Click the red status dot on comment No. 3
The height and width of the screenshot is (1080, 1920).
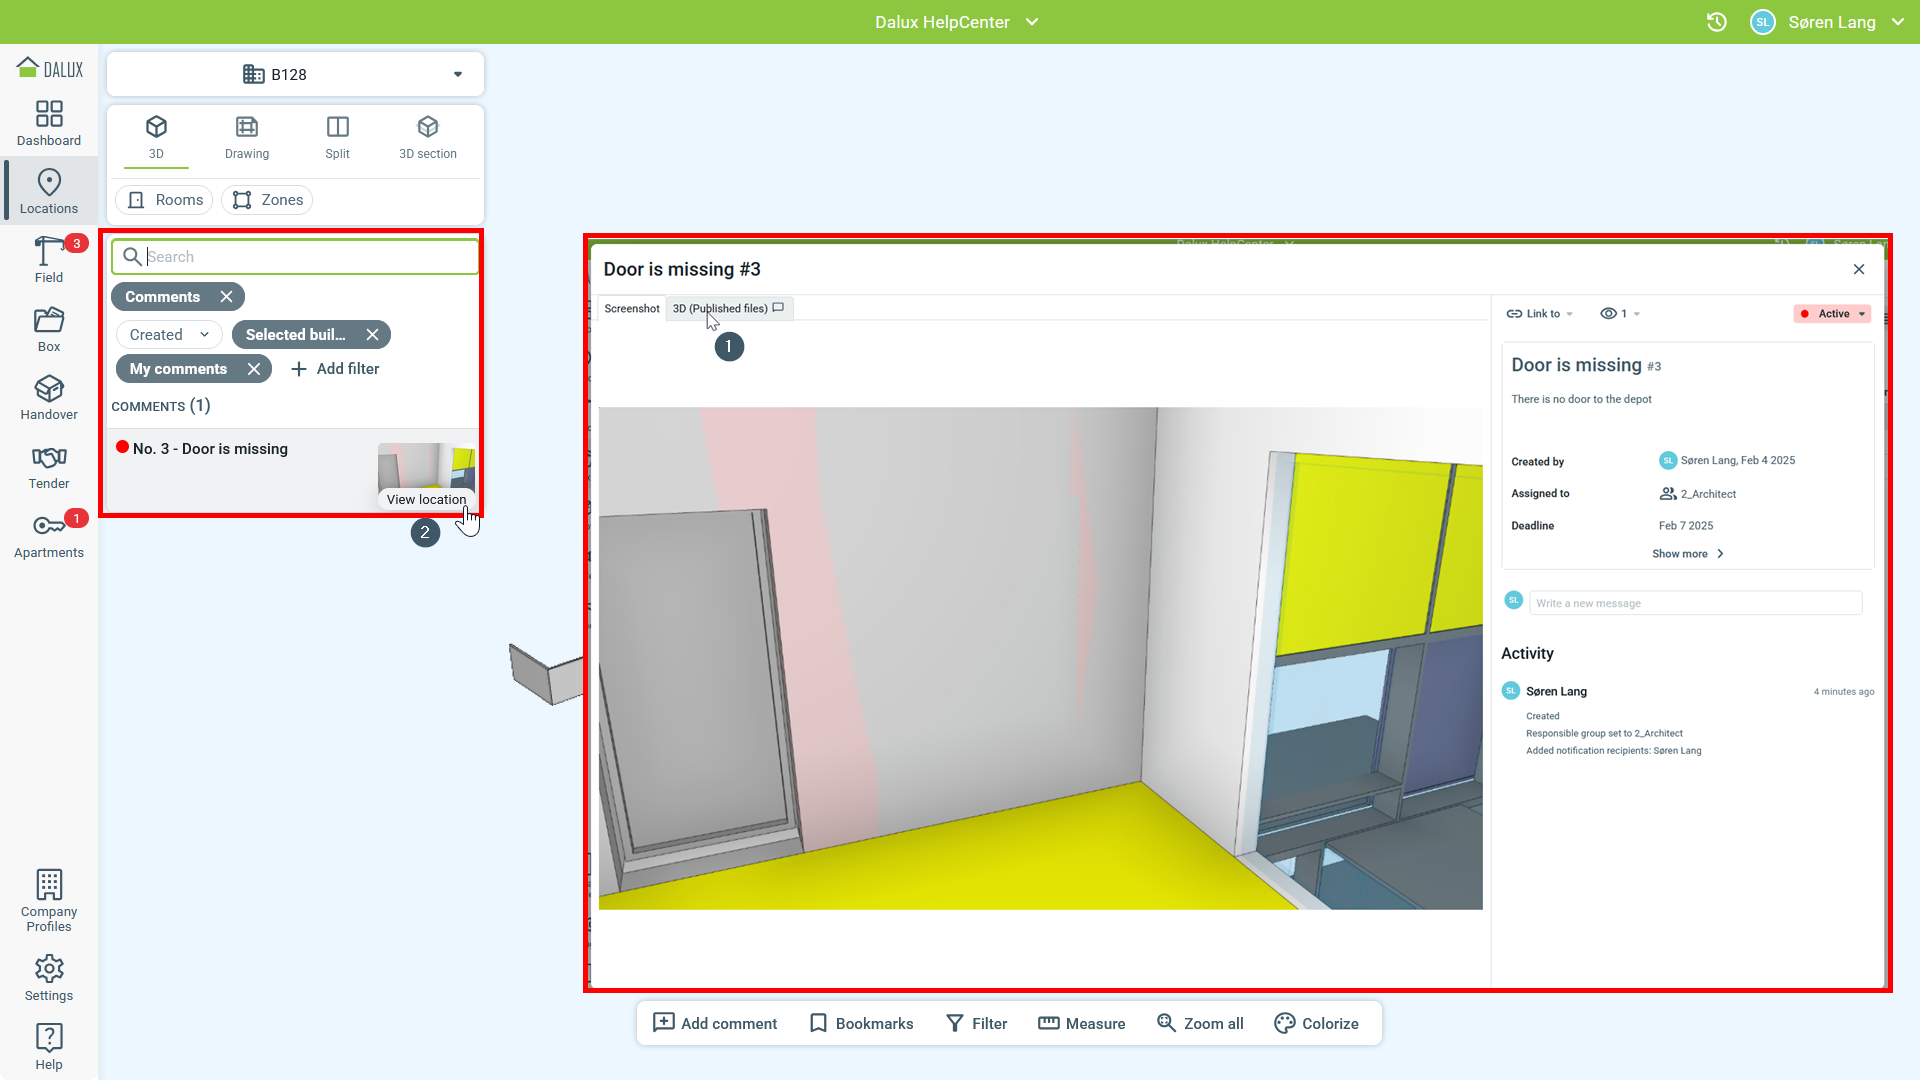tap(122, 447)
